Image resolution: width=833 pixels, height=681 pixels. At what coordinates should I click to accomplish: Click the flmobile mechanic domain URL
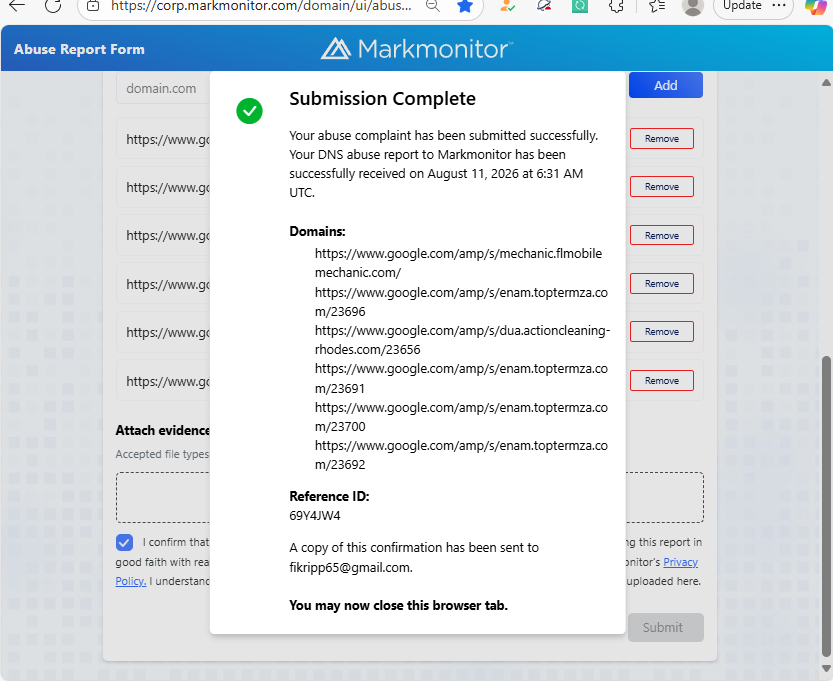point(458,263)
